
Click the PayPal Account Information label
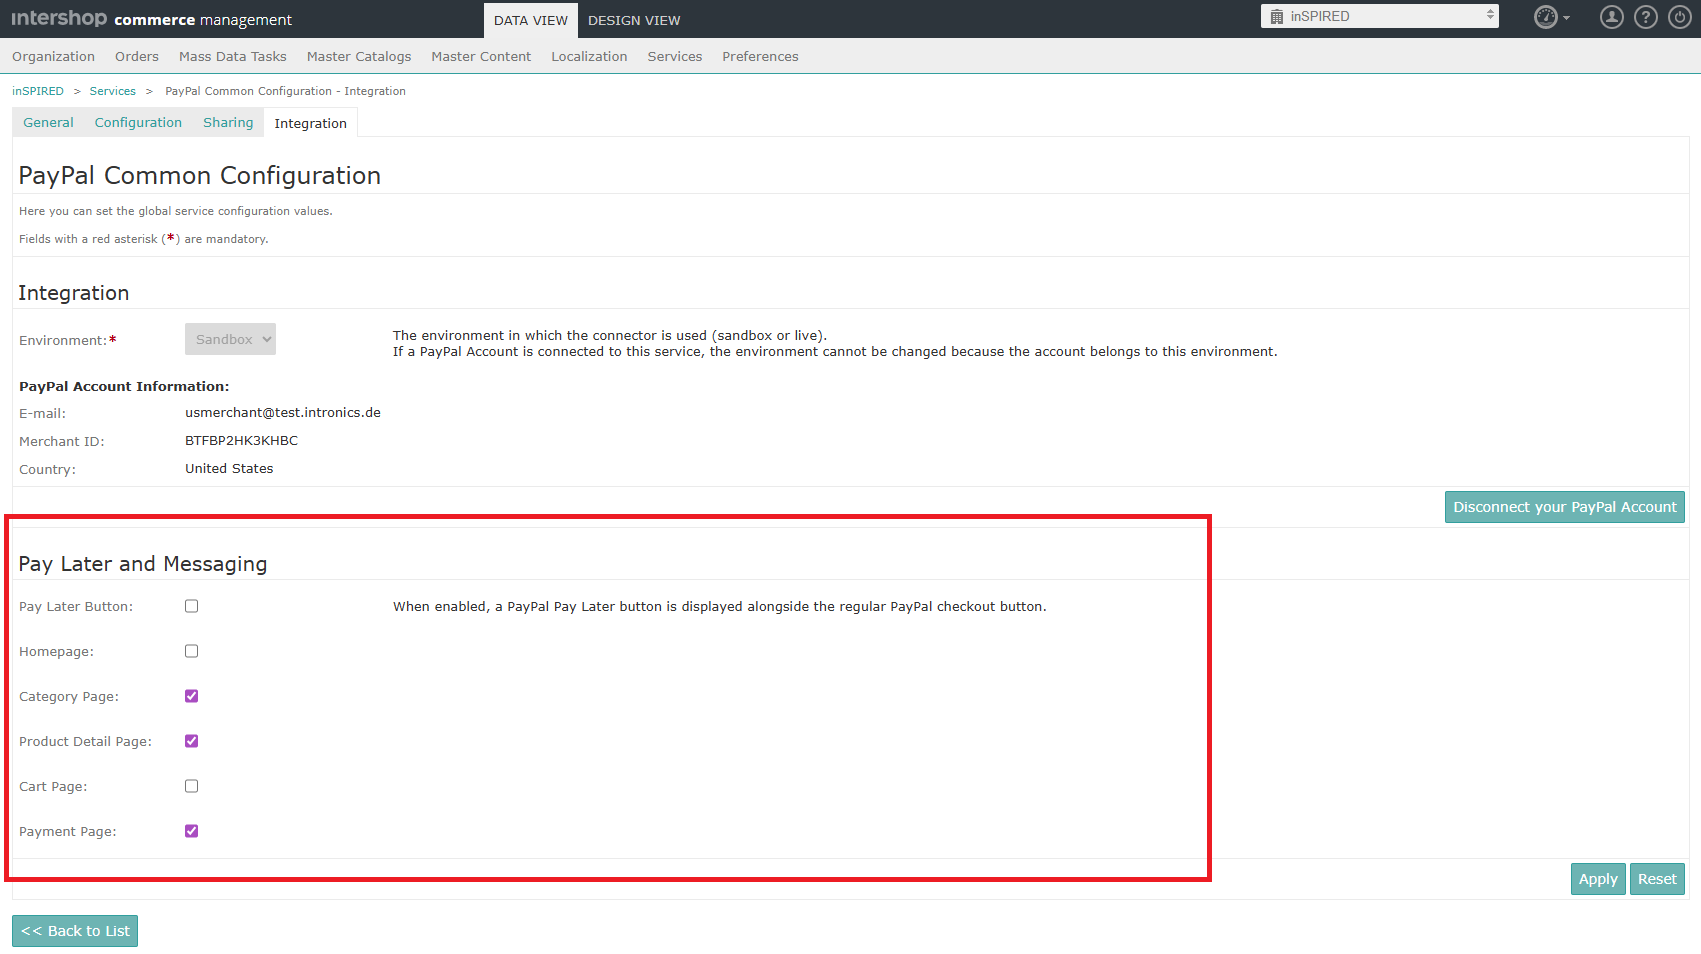tap(124, 386)
